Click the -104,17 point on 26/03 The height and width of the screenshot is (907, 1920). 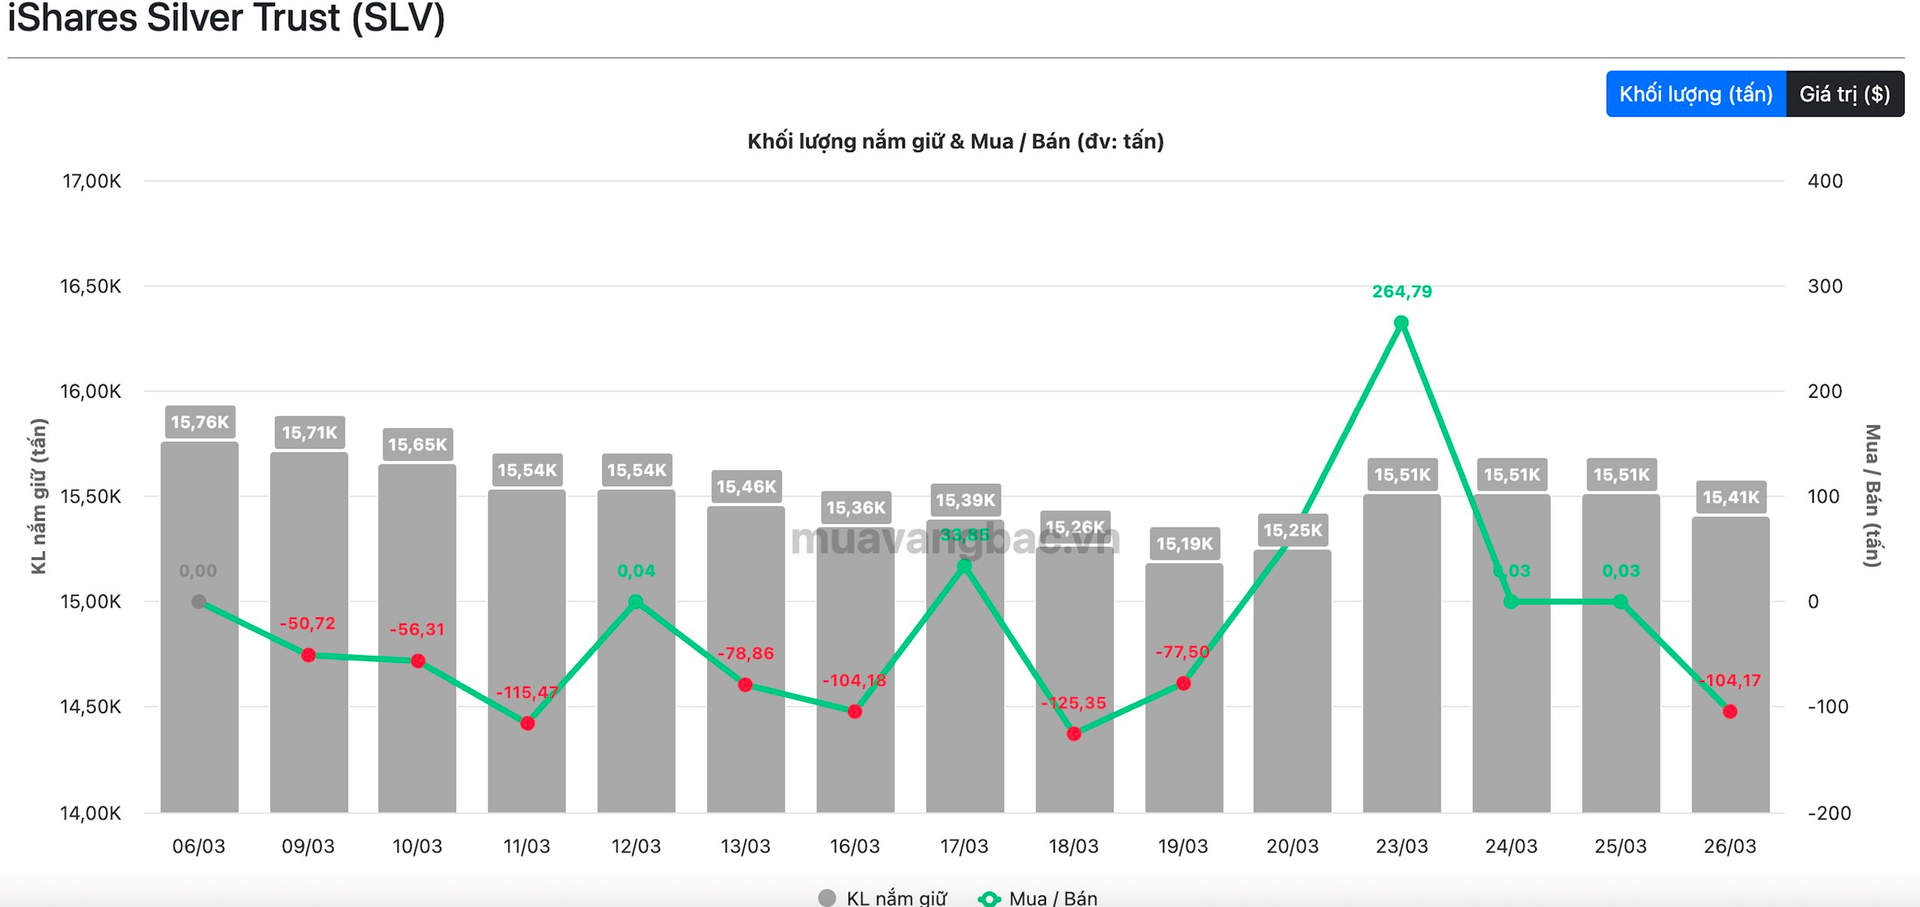coord(1730,711)
